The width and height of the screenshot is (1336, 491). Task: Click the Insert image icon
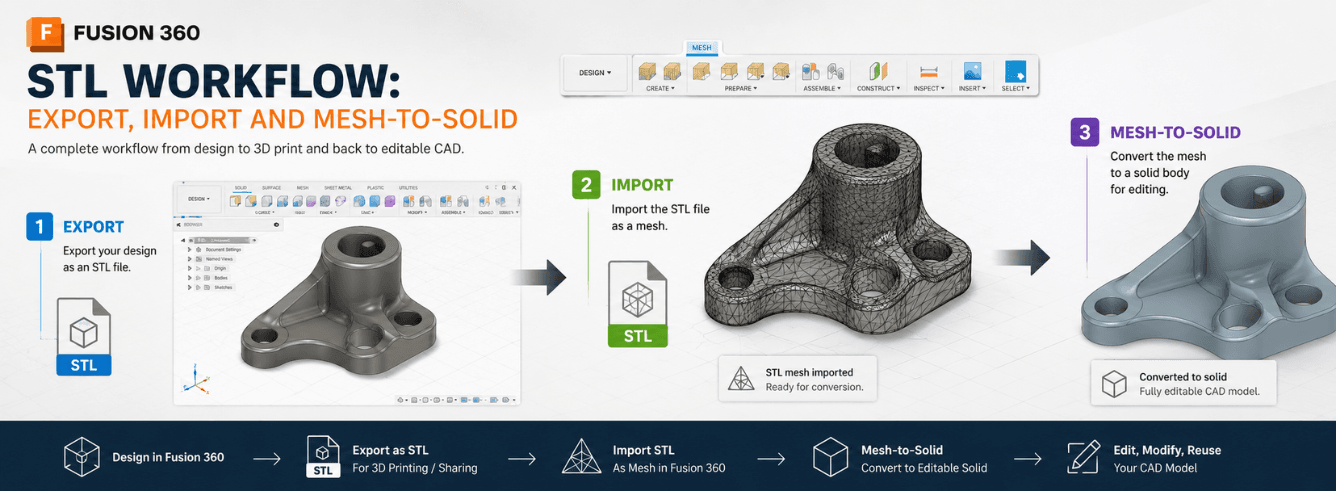pos(972,71)
